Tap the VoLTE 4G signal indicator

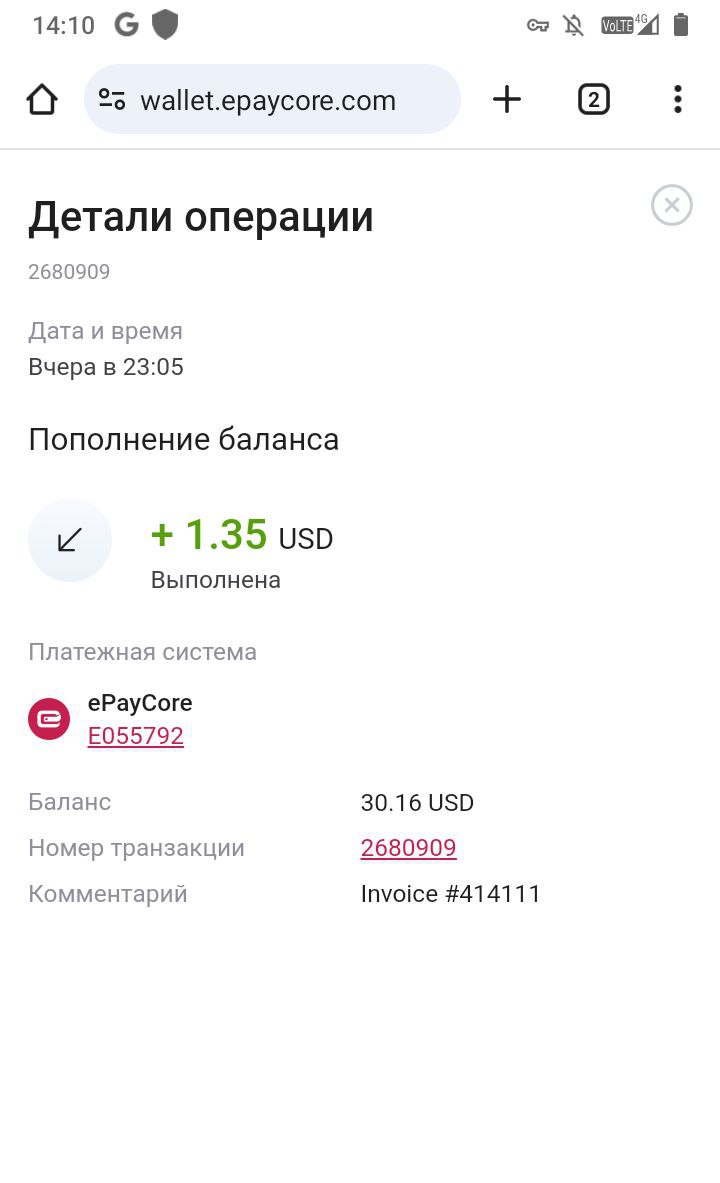pos(629,25)
